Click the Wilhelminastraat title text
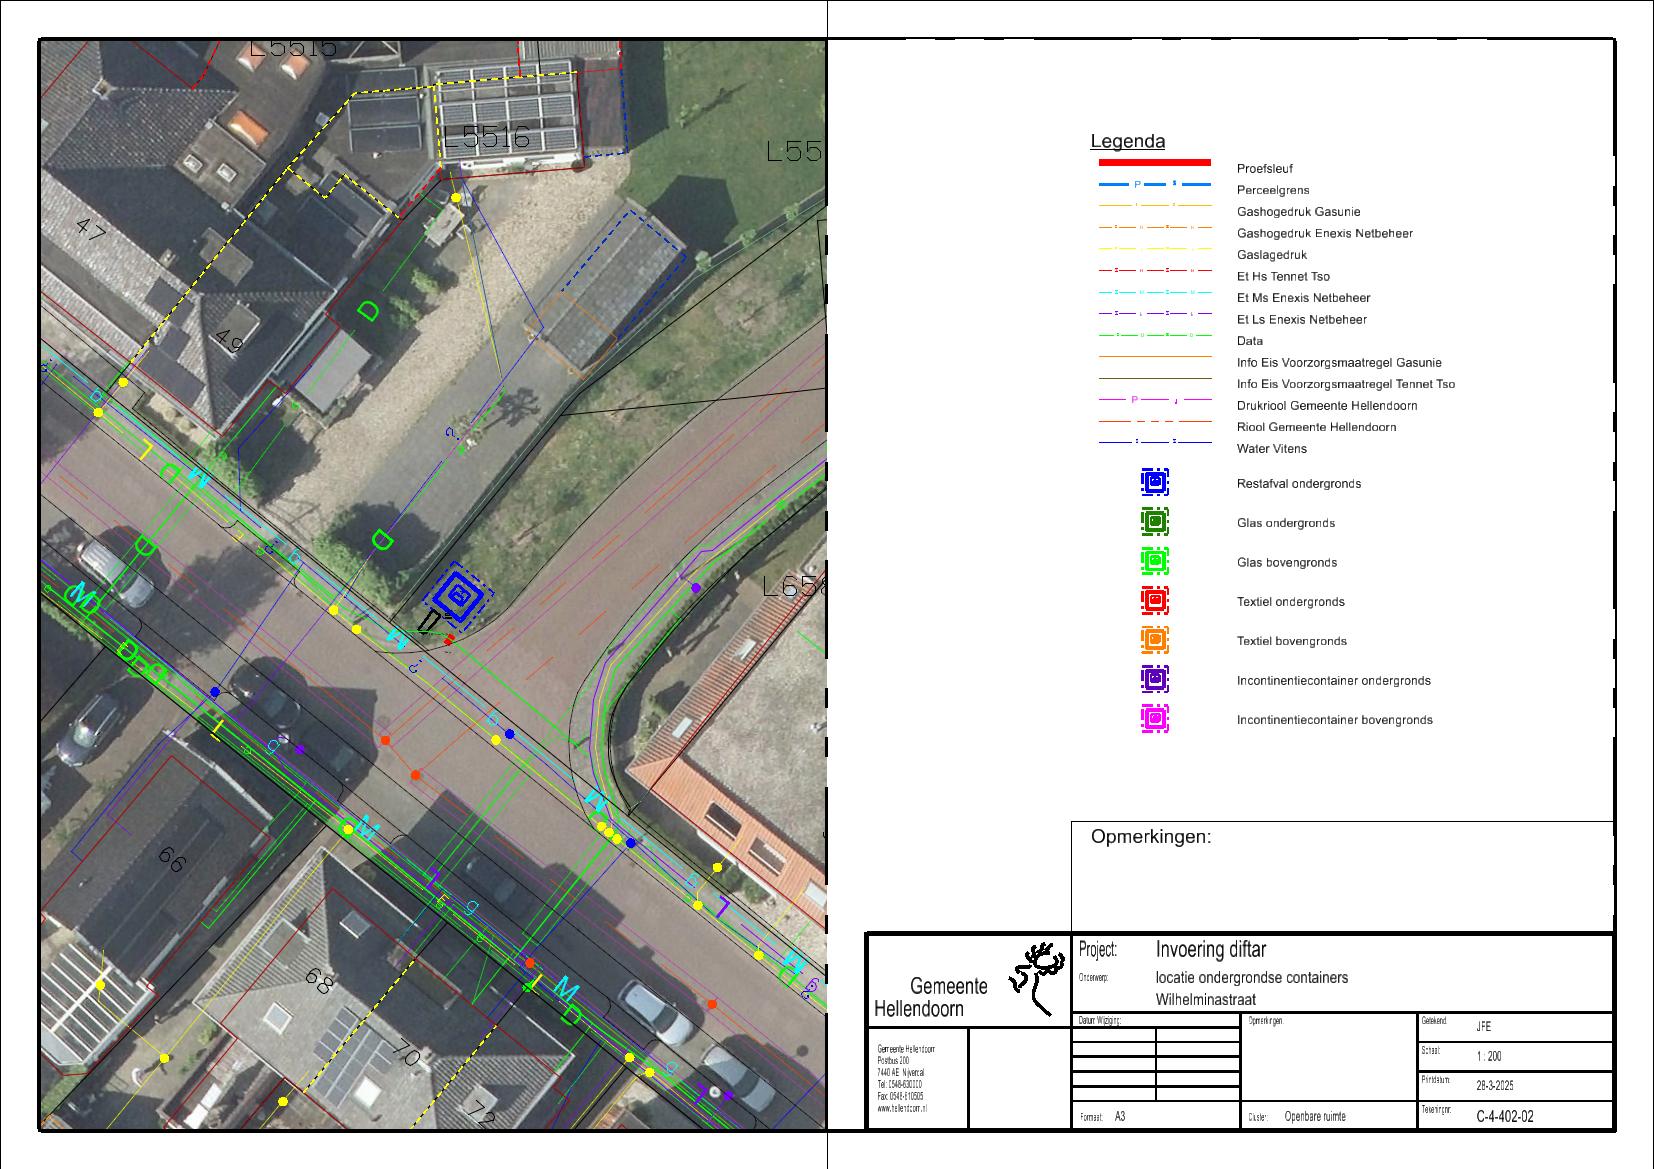Screen dimensions: 1654x1169 click(x=1205, y=1000)
